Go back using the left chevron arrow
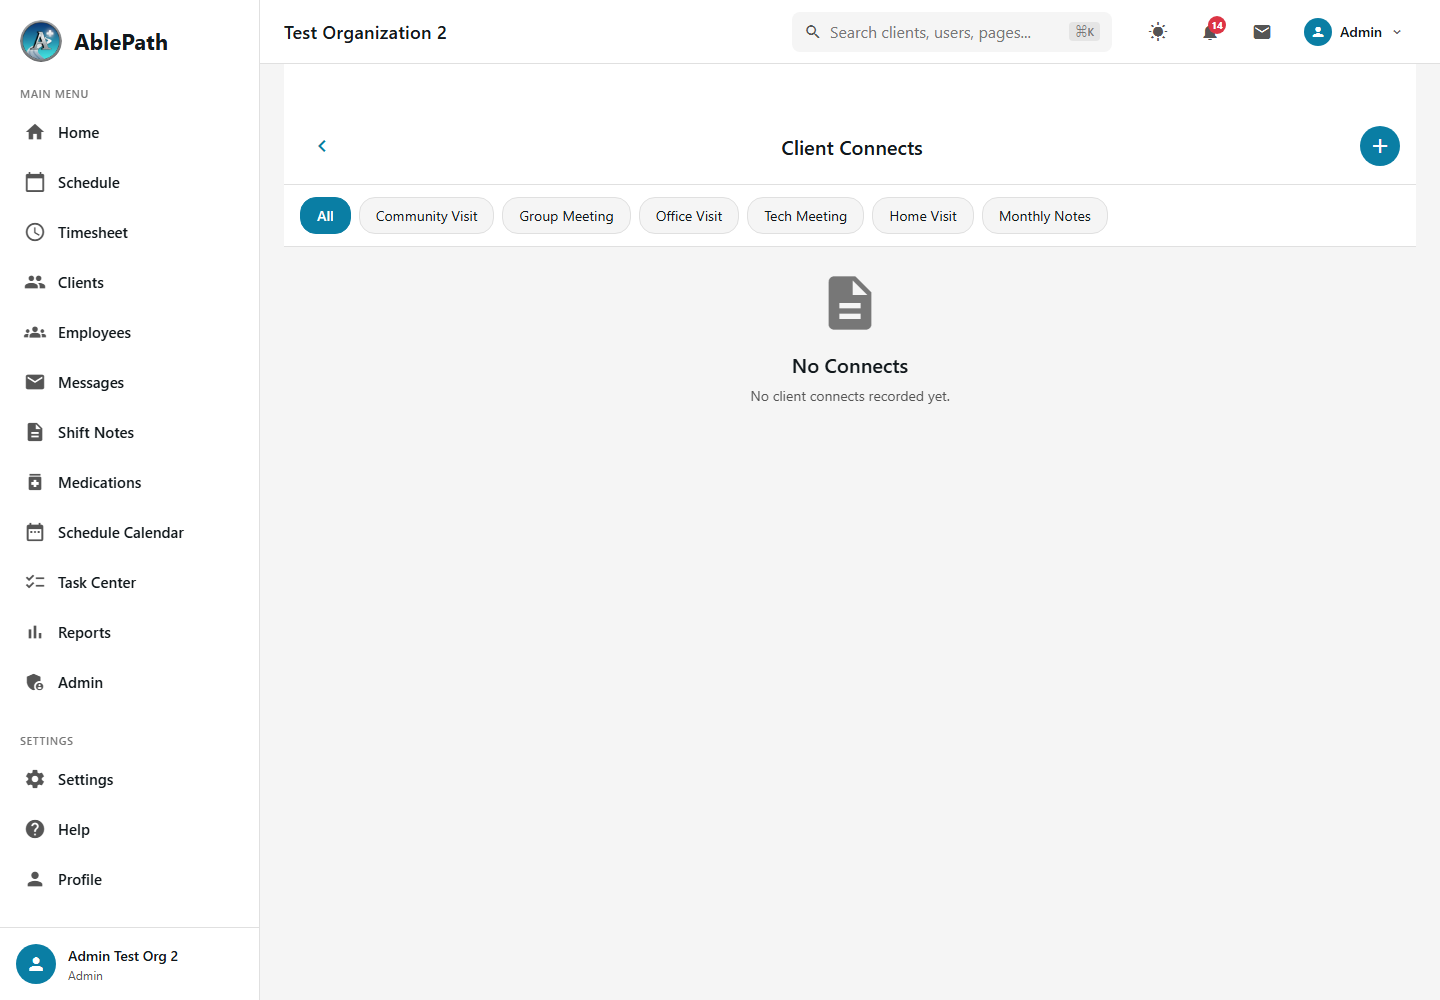 pos(322,146)
